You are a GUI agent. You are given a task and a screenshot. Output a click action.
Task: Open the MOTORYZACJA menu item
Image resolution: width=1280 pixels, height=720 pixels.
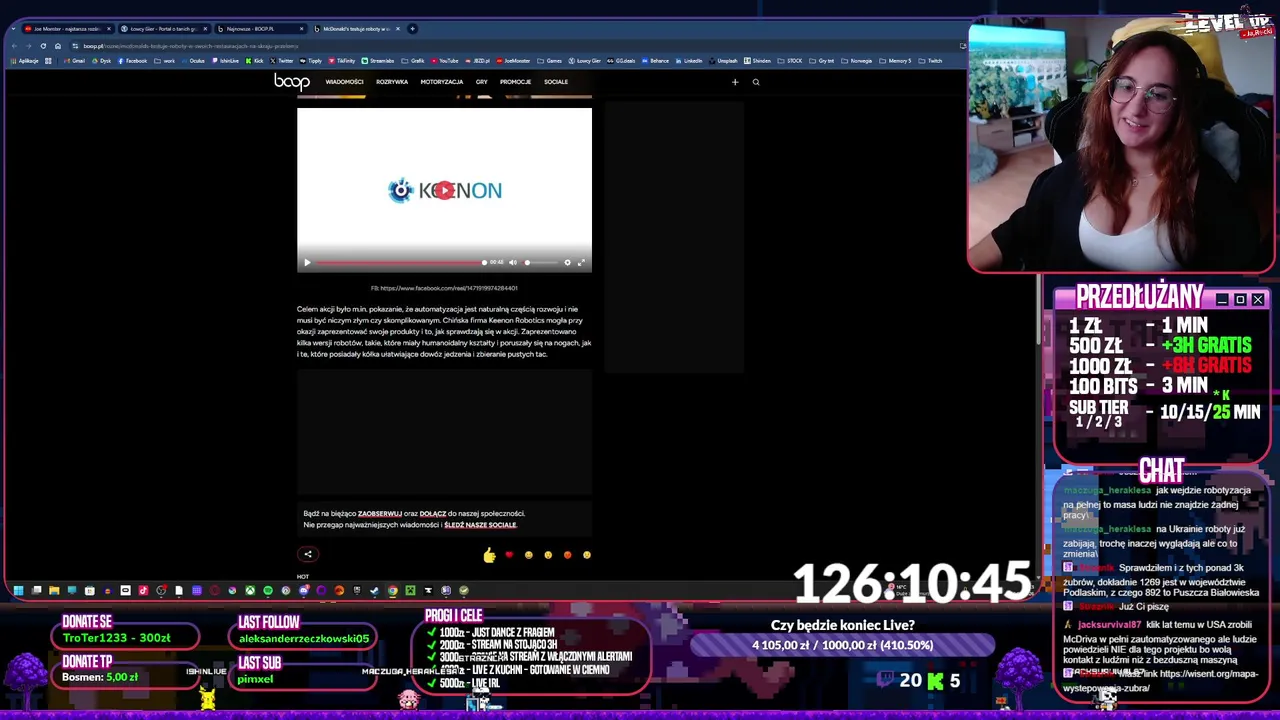point(442,82)
